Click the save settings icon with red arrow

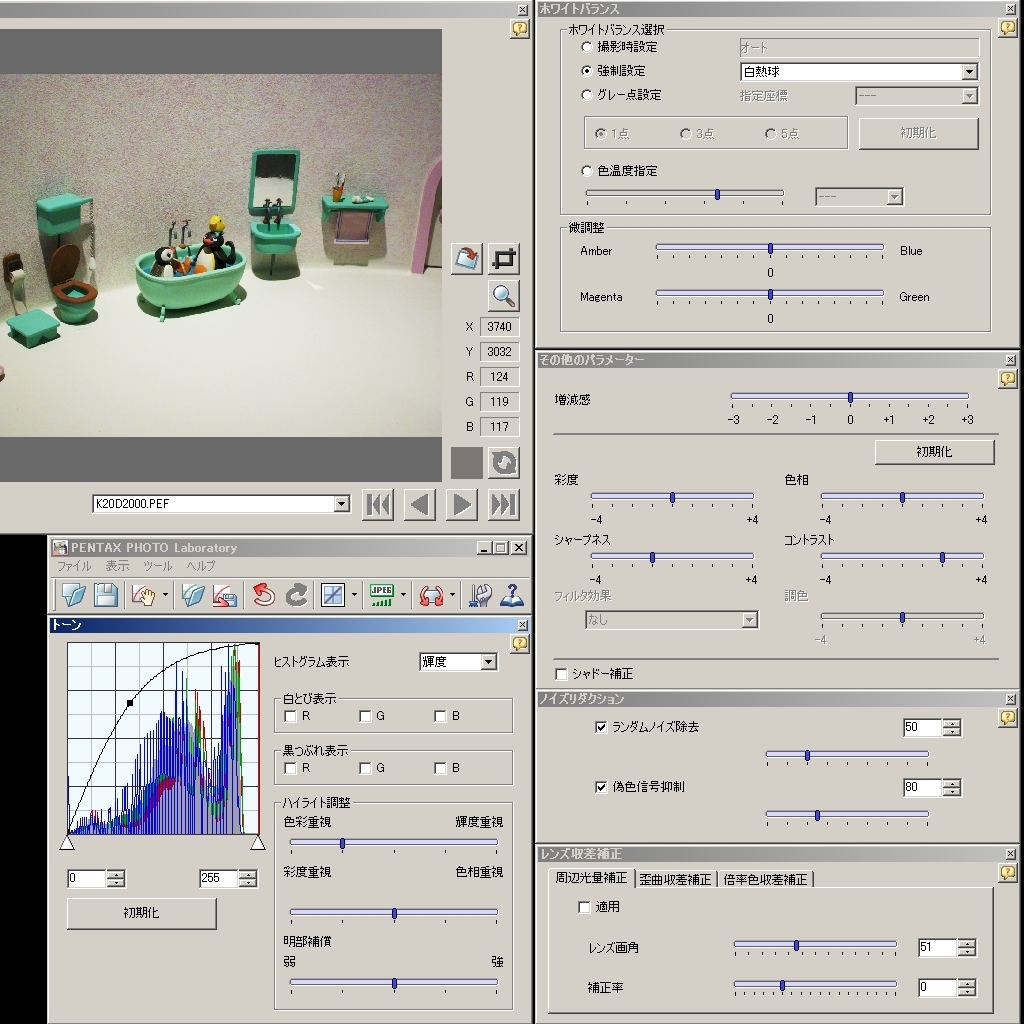[x=225, y=594]
